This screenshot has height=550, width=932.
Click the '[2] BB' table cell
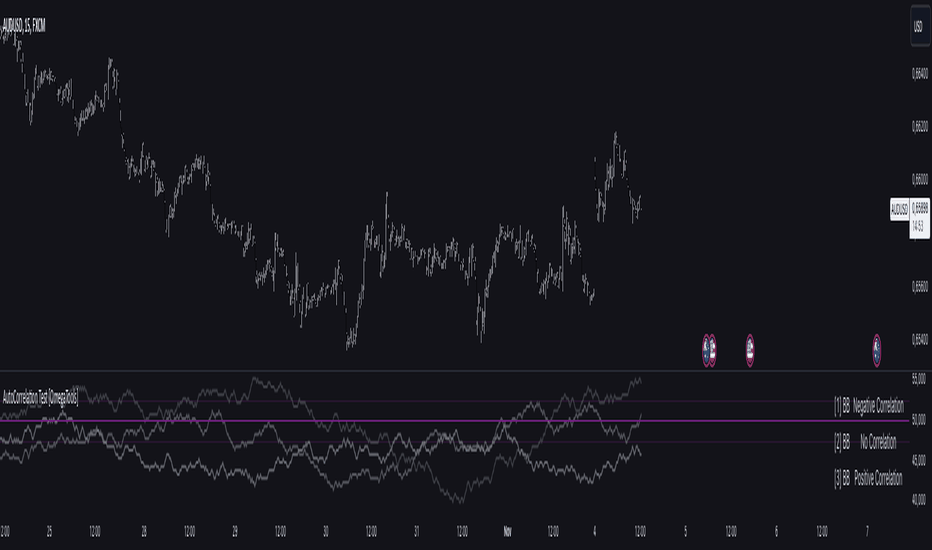842,442
